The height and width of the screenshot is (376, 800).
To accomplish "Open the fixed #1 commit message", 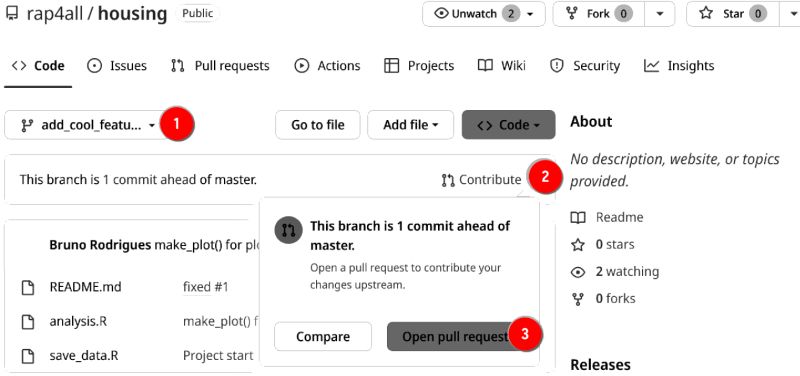I will (206, 287).
